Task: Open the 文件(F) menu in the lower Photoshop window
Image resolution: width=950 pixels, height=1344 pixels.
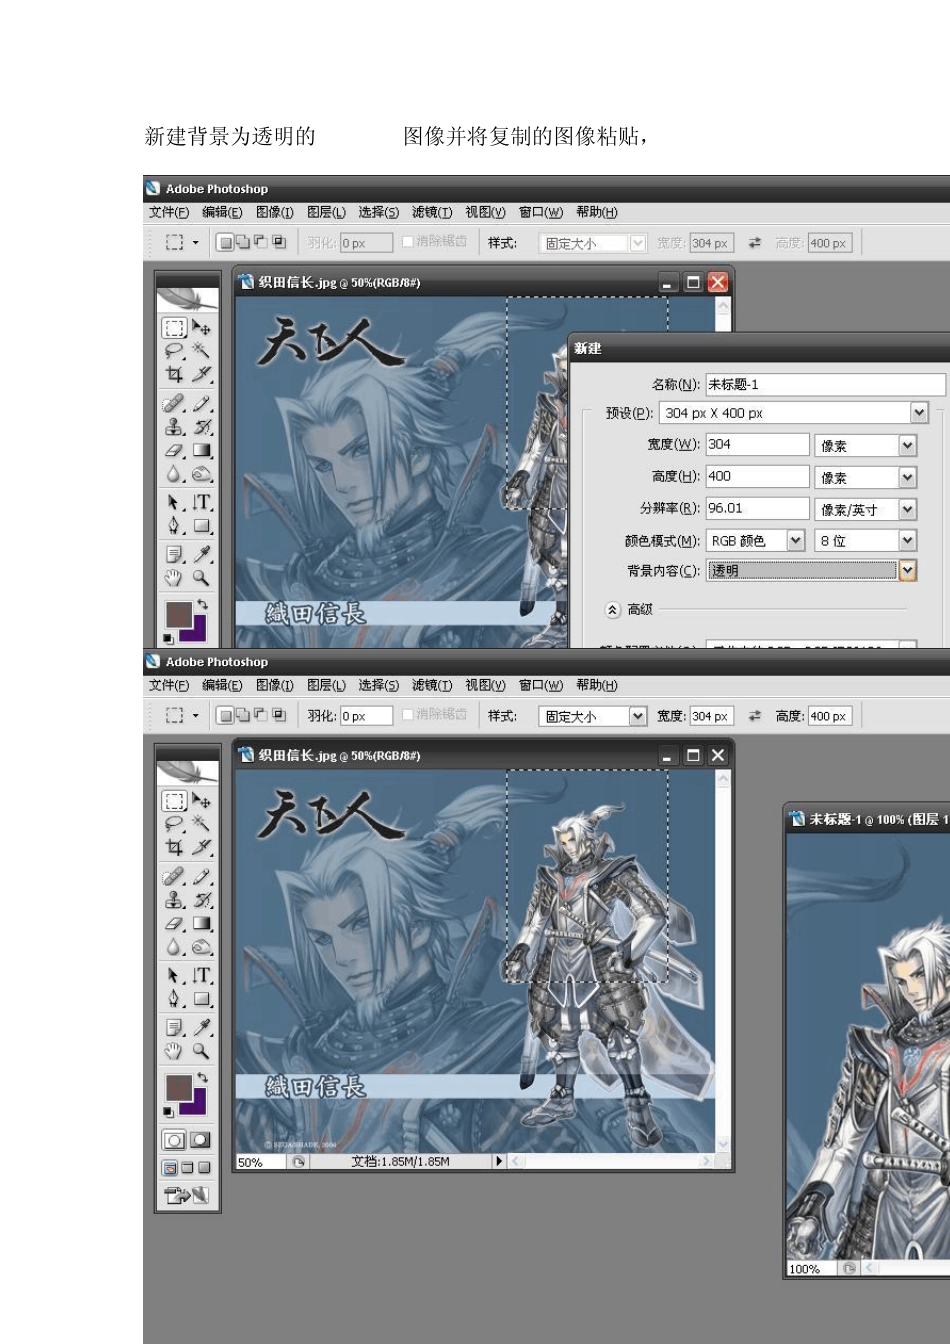Action: (x=169, y=685)
